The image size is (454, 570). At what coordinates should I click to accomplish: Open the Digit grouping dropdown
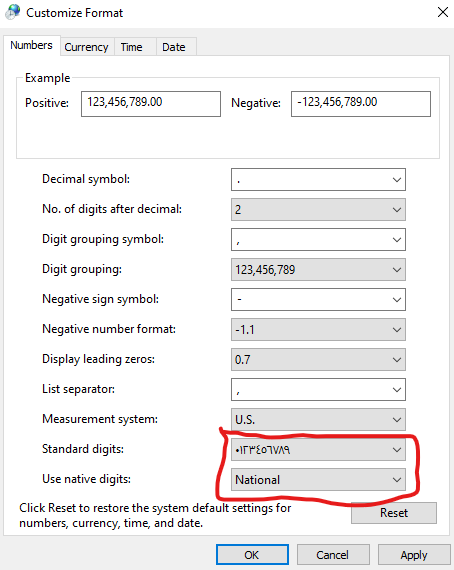(318, 269)
